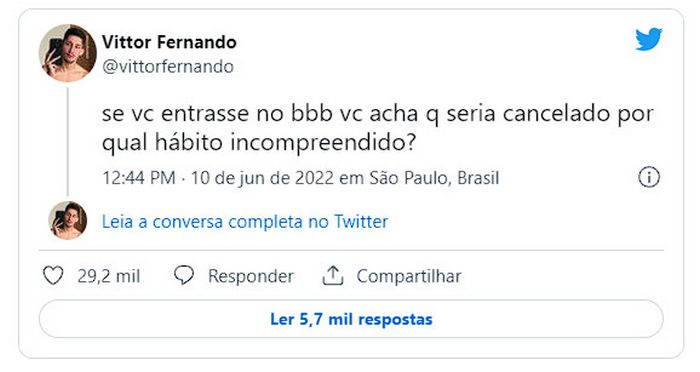
Task: Click the 12:44 PM timestamp
Action: pyautogui.click(x=139, y=178)
